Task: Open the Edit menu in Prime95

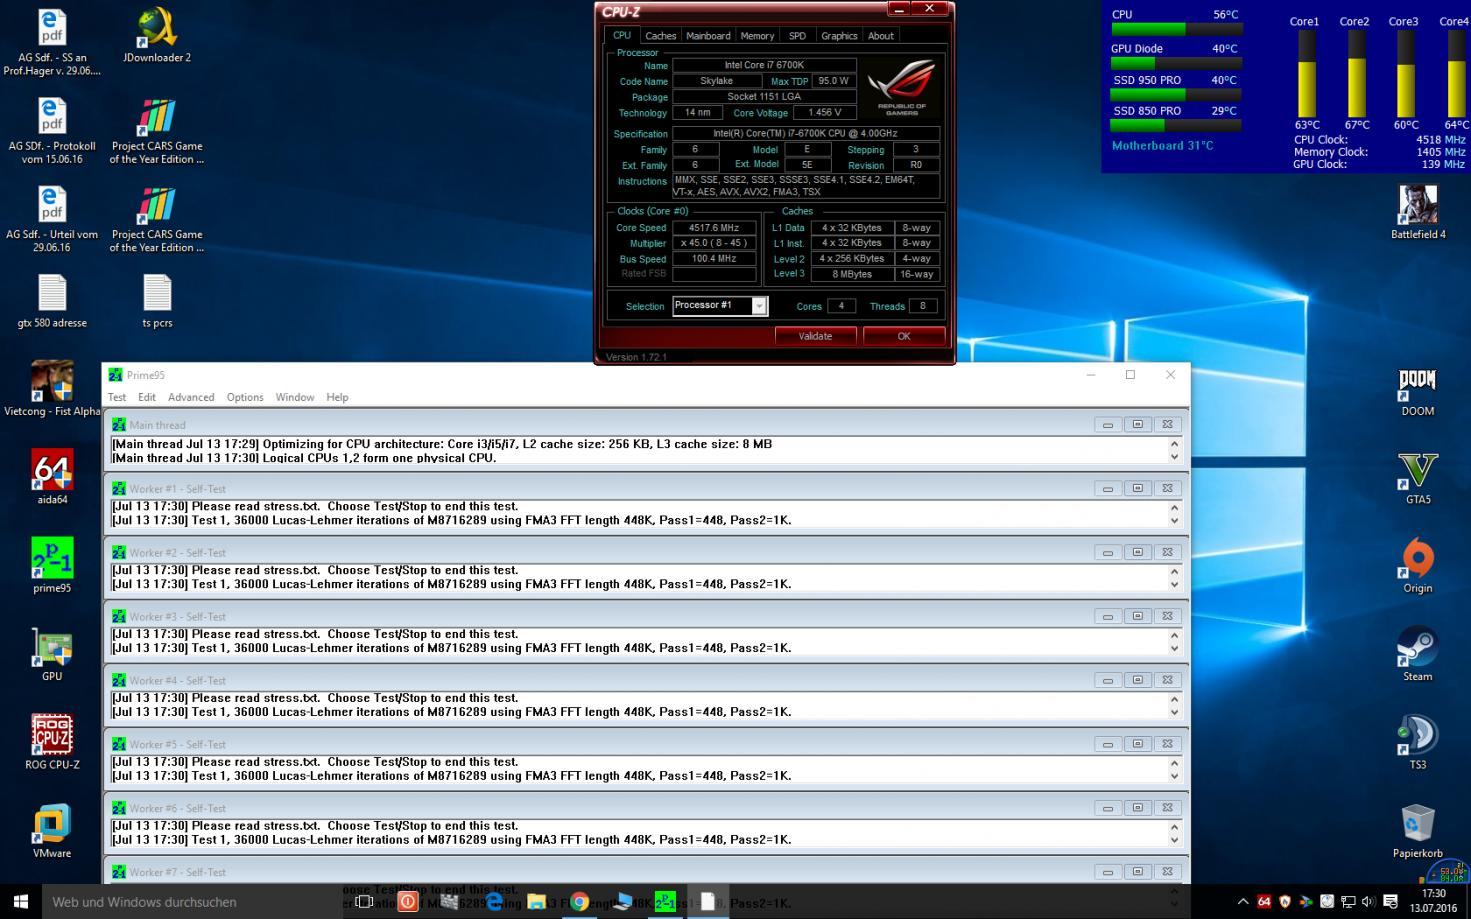Action: pyautogui.click(x=147, y=397)
